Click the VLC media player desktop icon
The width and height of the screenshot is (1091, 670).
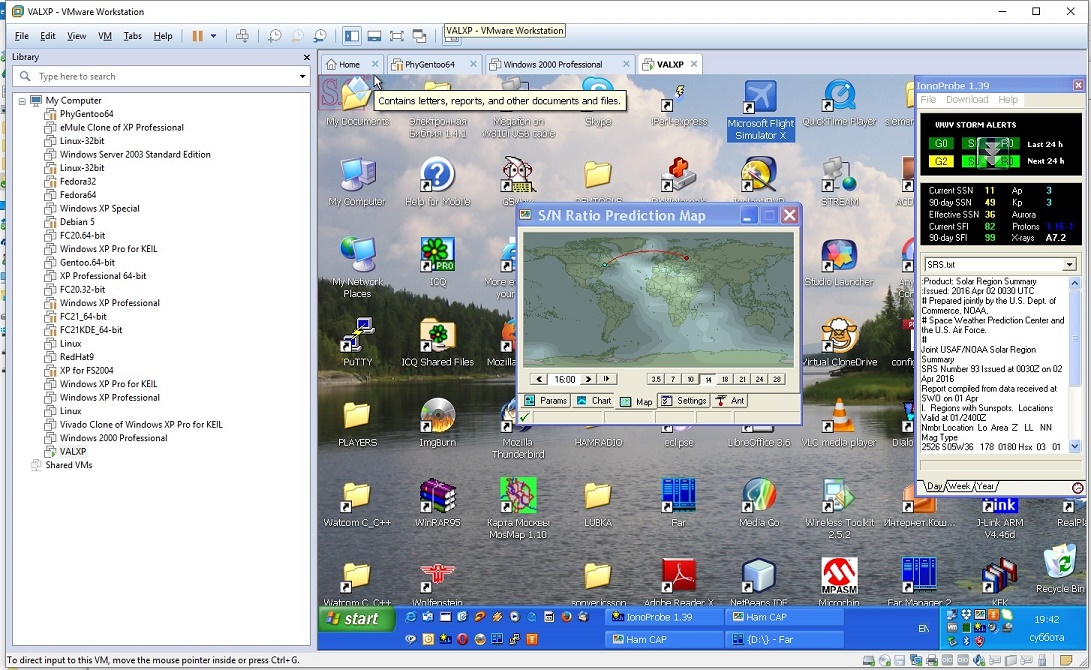coord(838,423)
